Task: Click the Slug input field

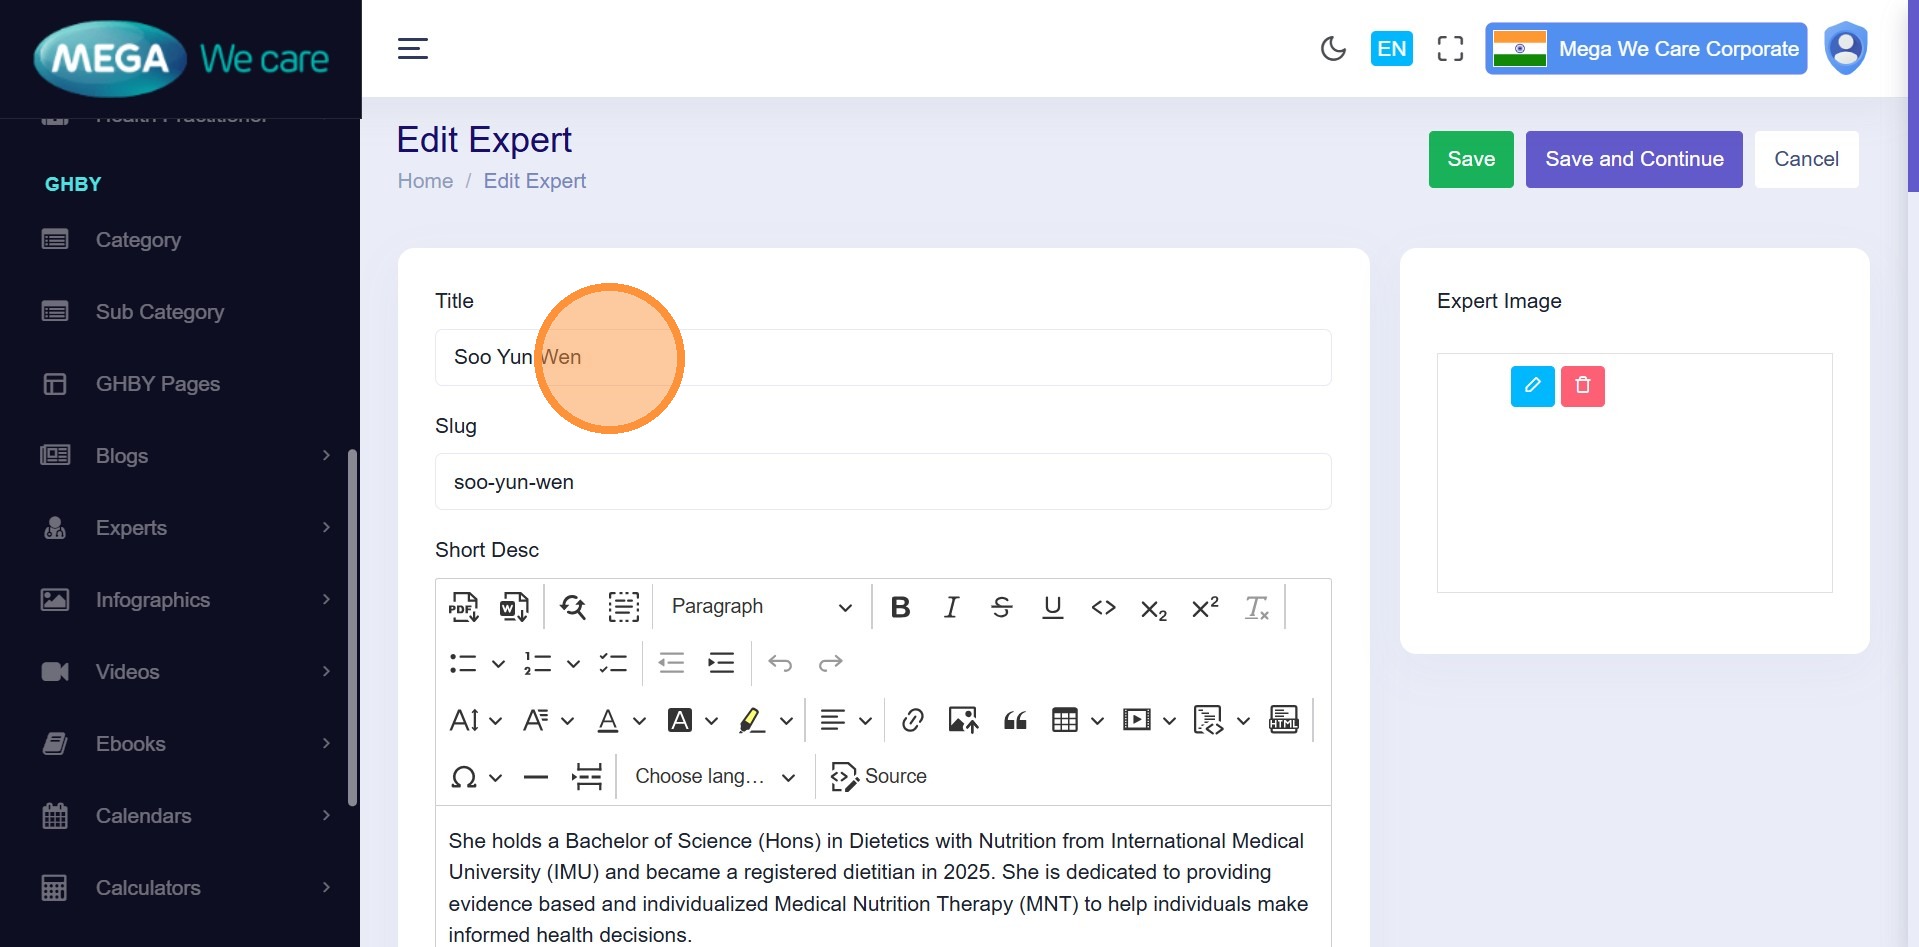Action: 882,482
